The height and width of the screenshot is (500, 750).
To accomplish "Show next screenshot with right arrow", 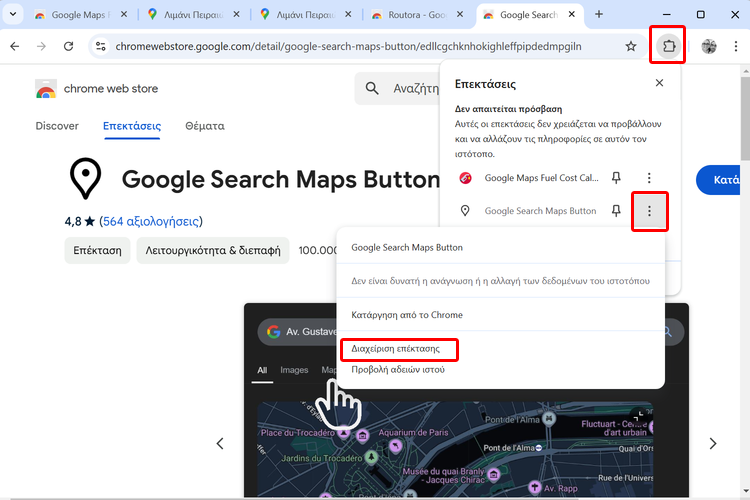I will pos(713,444).
